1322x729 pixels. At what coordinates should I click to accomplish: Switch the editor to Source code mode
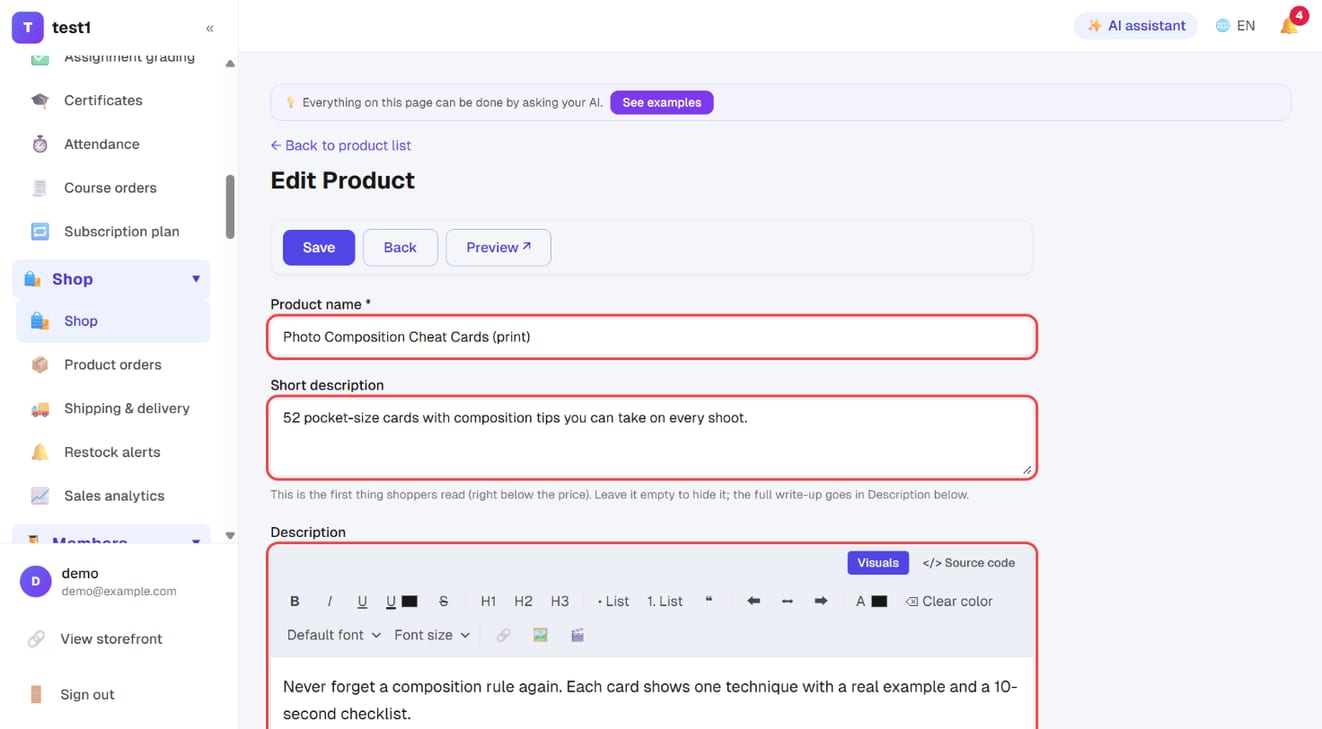pyautogui.click(x=968, y=563)
